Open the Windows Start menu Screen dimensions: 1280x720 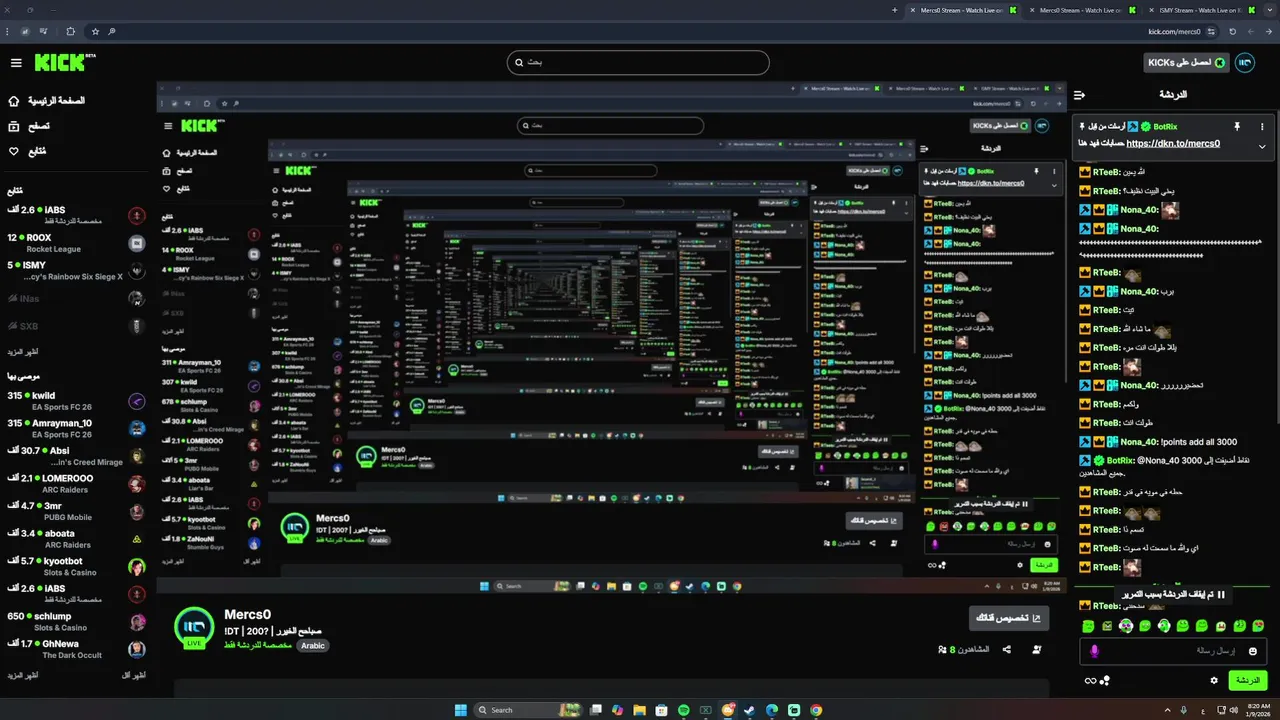[461, 710]
